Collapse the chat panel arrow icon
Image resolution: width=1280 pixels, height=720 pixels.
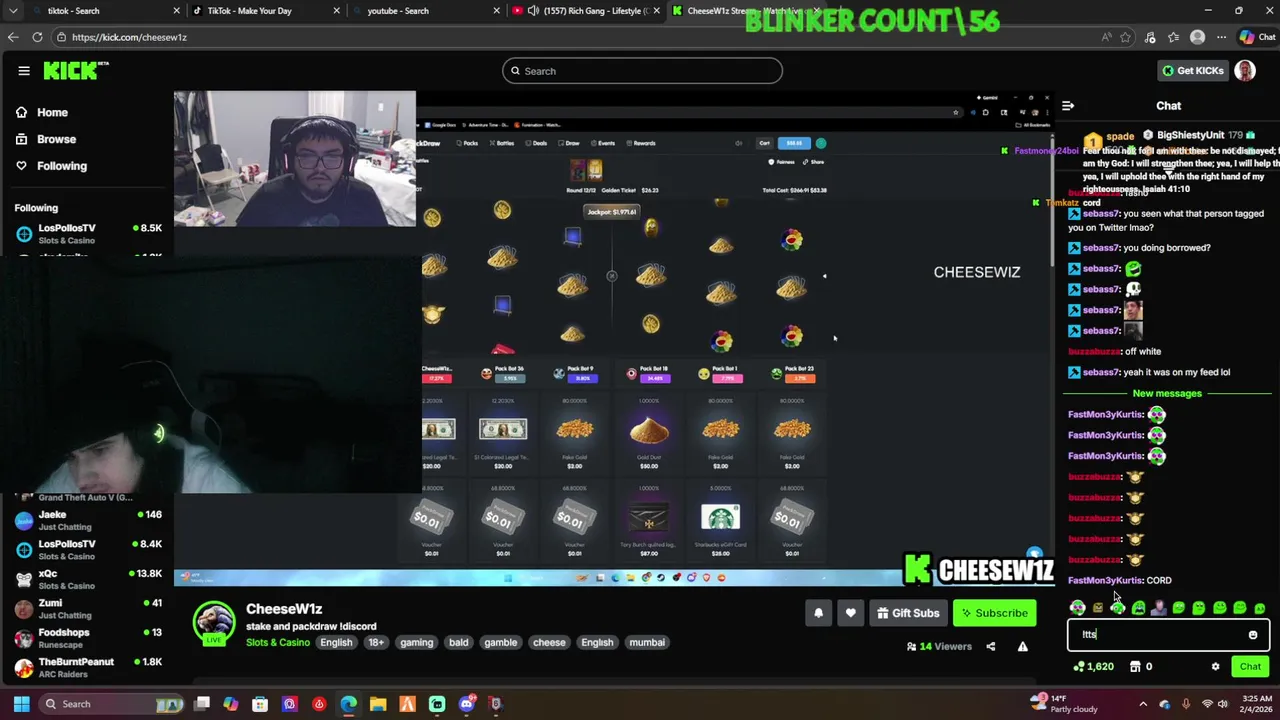click(x=1068, y=106)
